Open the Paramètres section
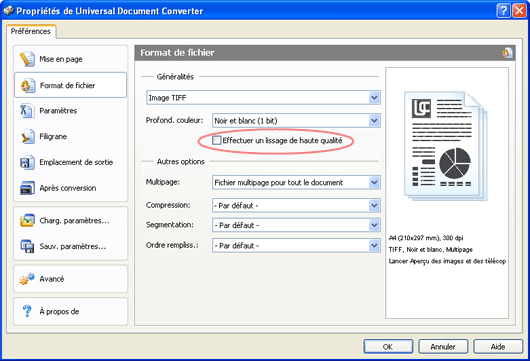The image size is (530, 361). (71, 111)
